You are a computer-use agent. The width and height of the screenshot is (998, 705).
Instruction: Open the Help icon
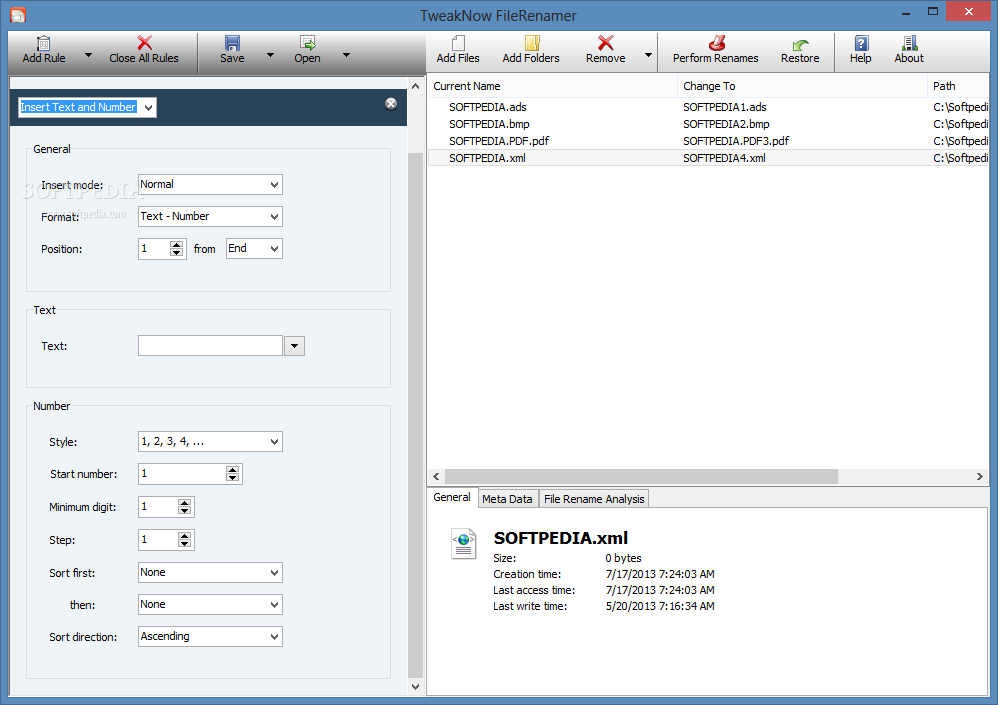(861, 43)
